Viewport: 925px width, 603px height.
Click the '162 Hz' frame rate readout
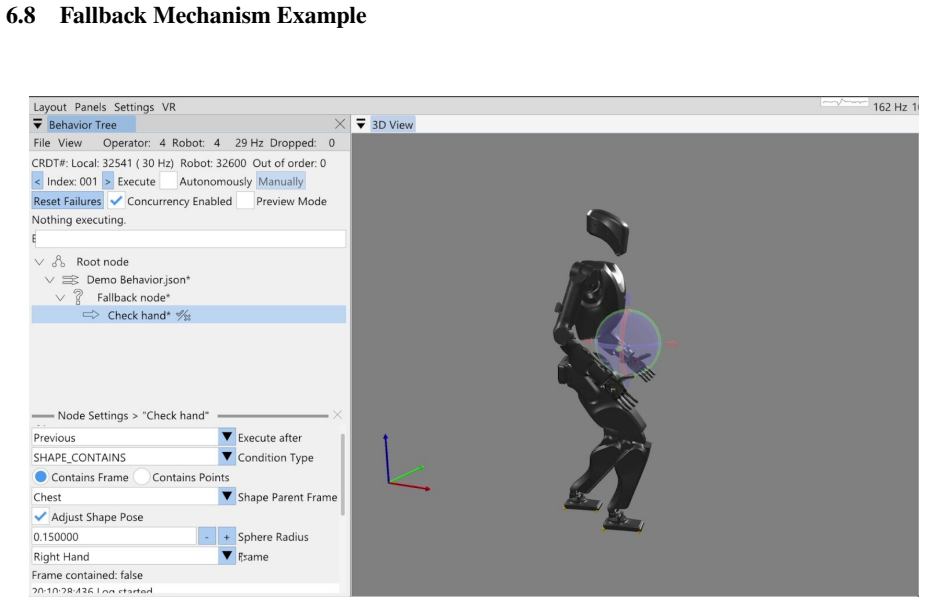[x=890, y=107]
